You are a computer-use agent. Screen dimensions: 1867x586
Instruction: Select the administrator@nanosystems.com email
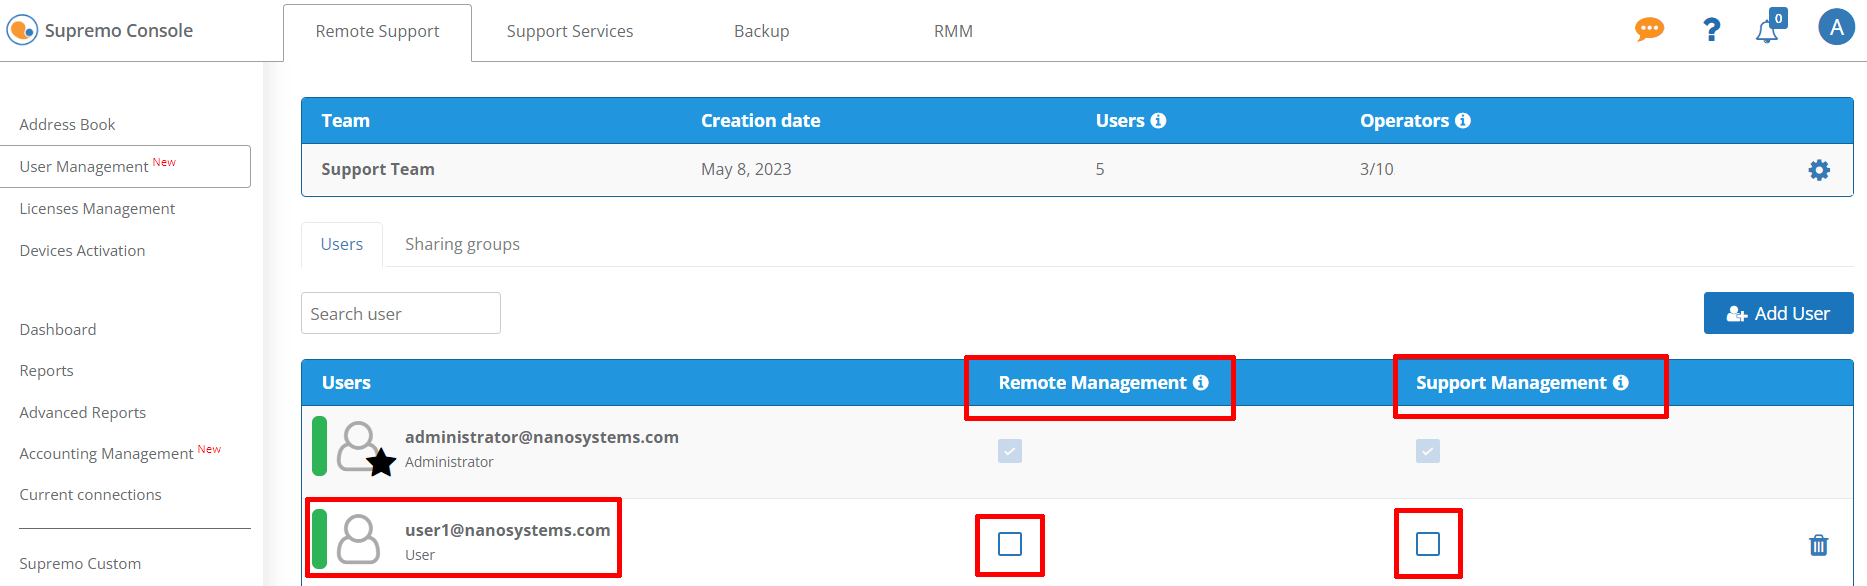(x=542, y=437)
